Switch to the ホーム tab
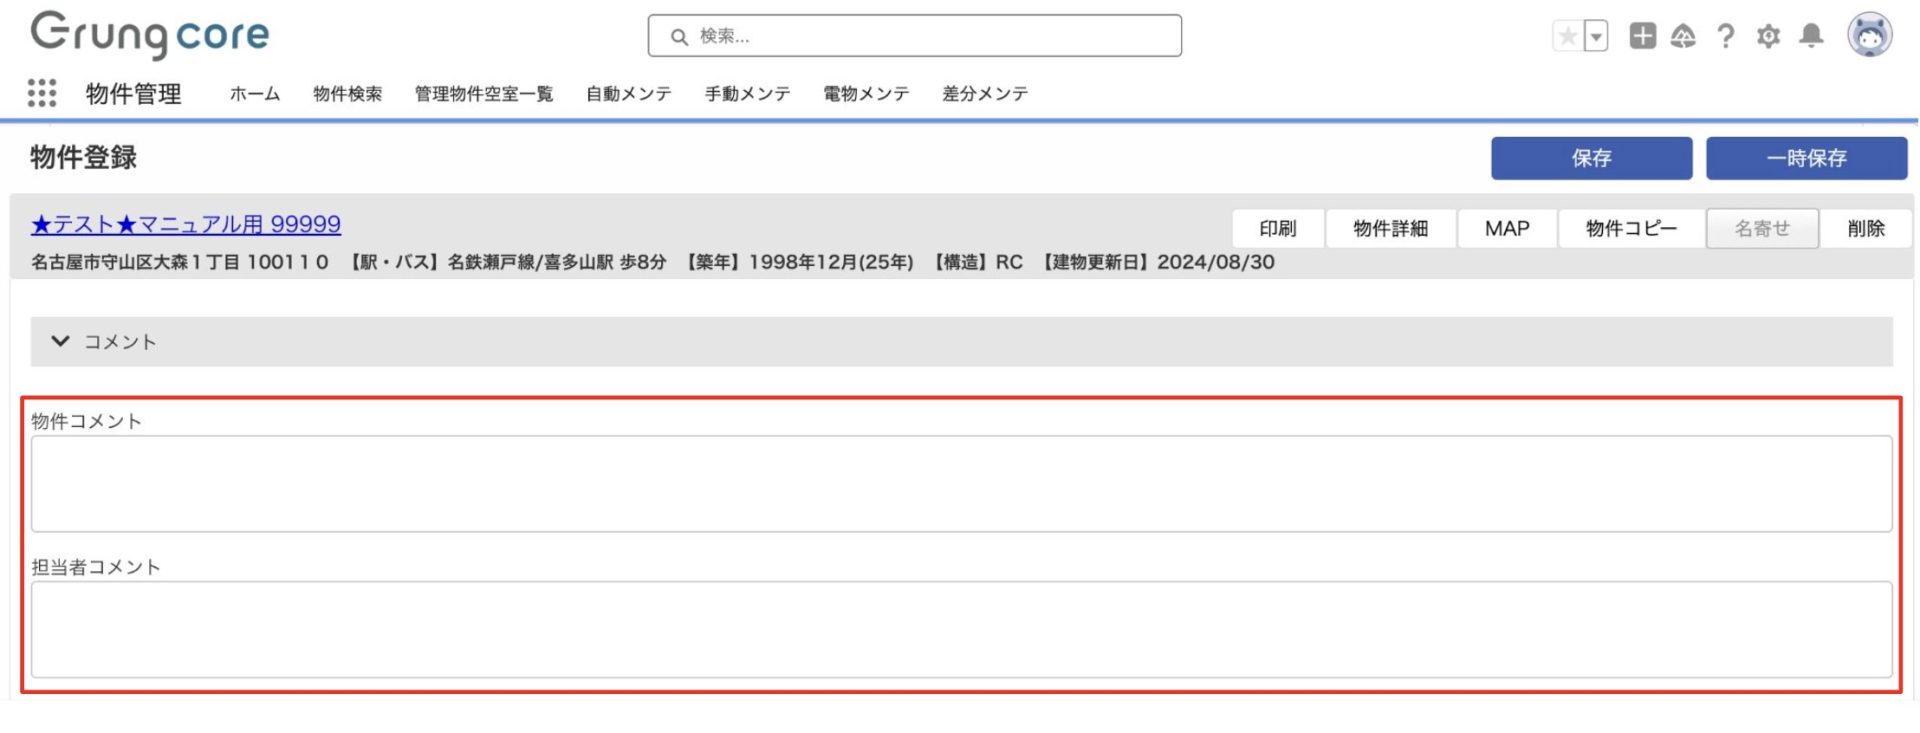 click(254, 94)
